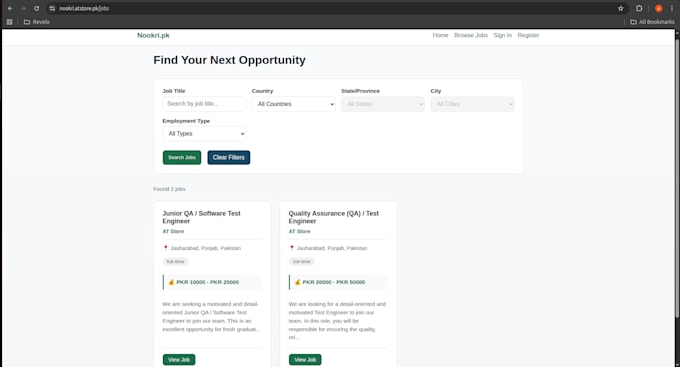Open Home in navigation
The image size is (680, 367).
[440, 35]
